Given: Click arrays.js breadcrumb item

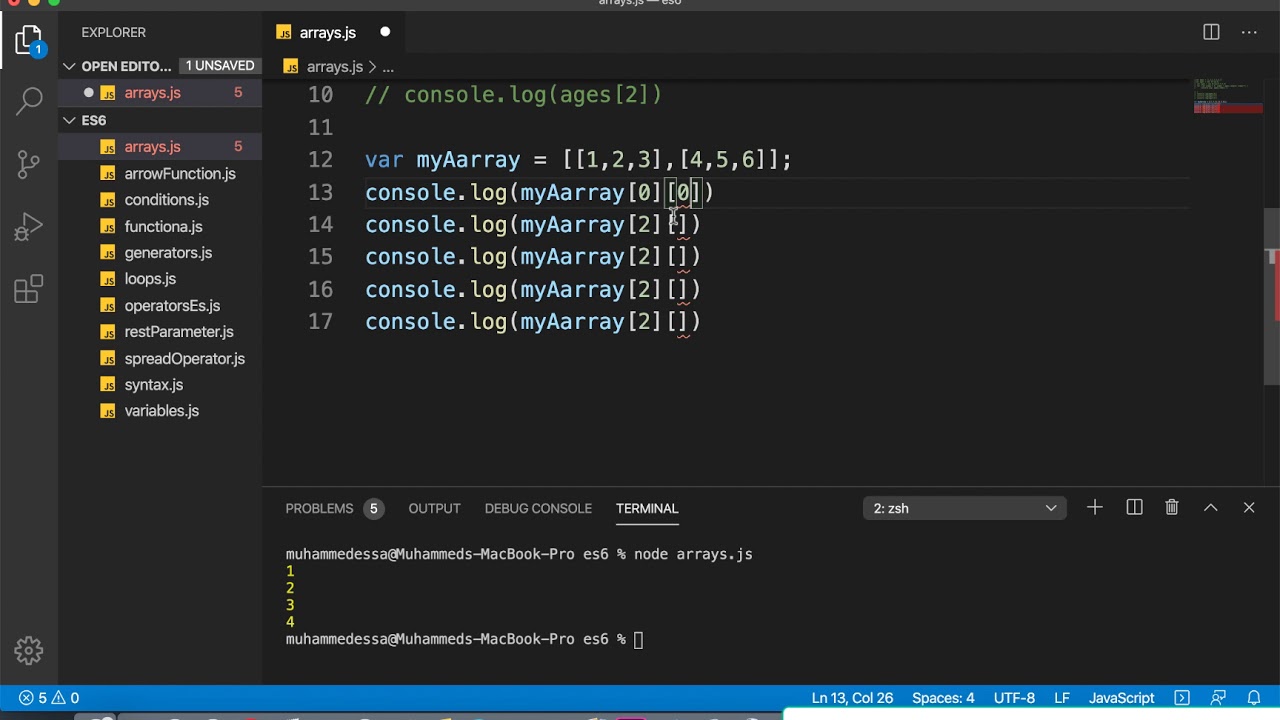Looking at the screenshot, I should (334, 67).
